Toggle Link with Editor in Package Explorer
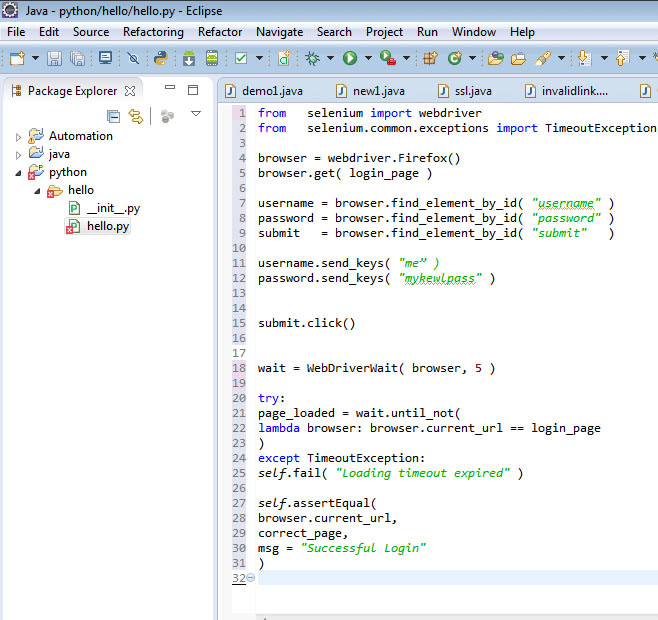This screenshot has height=620, width=658. coord(136,116)
